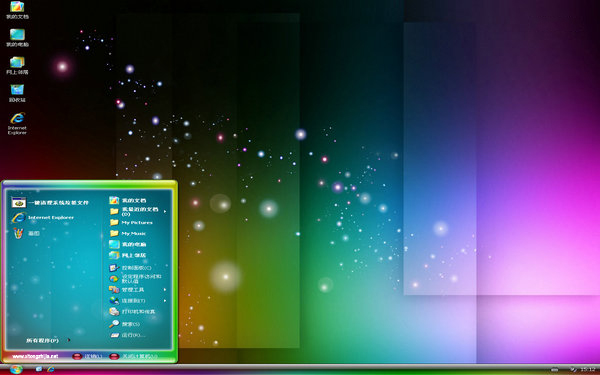Open Internet Explorer desktop icon

pos(17,123)
